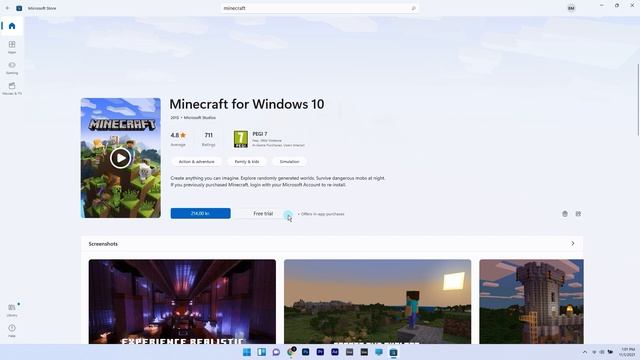Open the user profile avatar
The height and width of the screenshot is (360, 640).
pyautogui.click(x=571, y=8)
